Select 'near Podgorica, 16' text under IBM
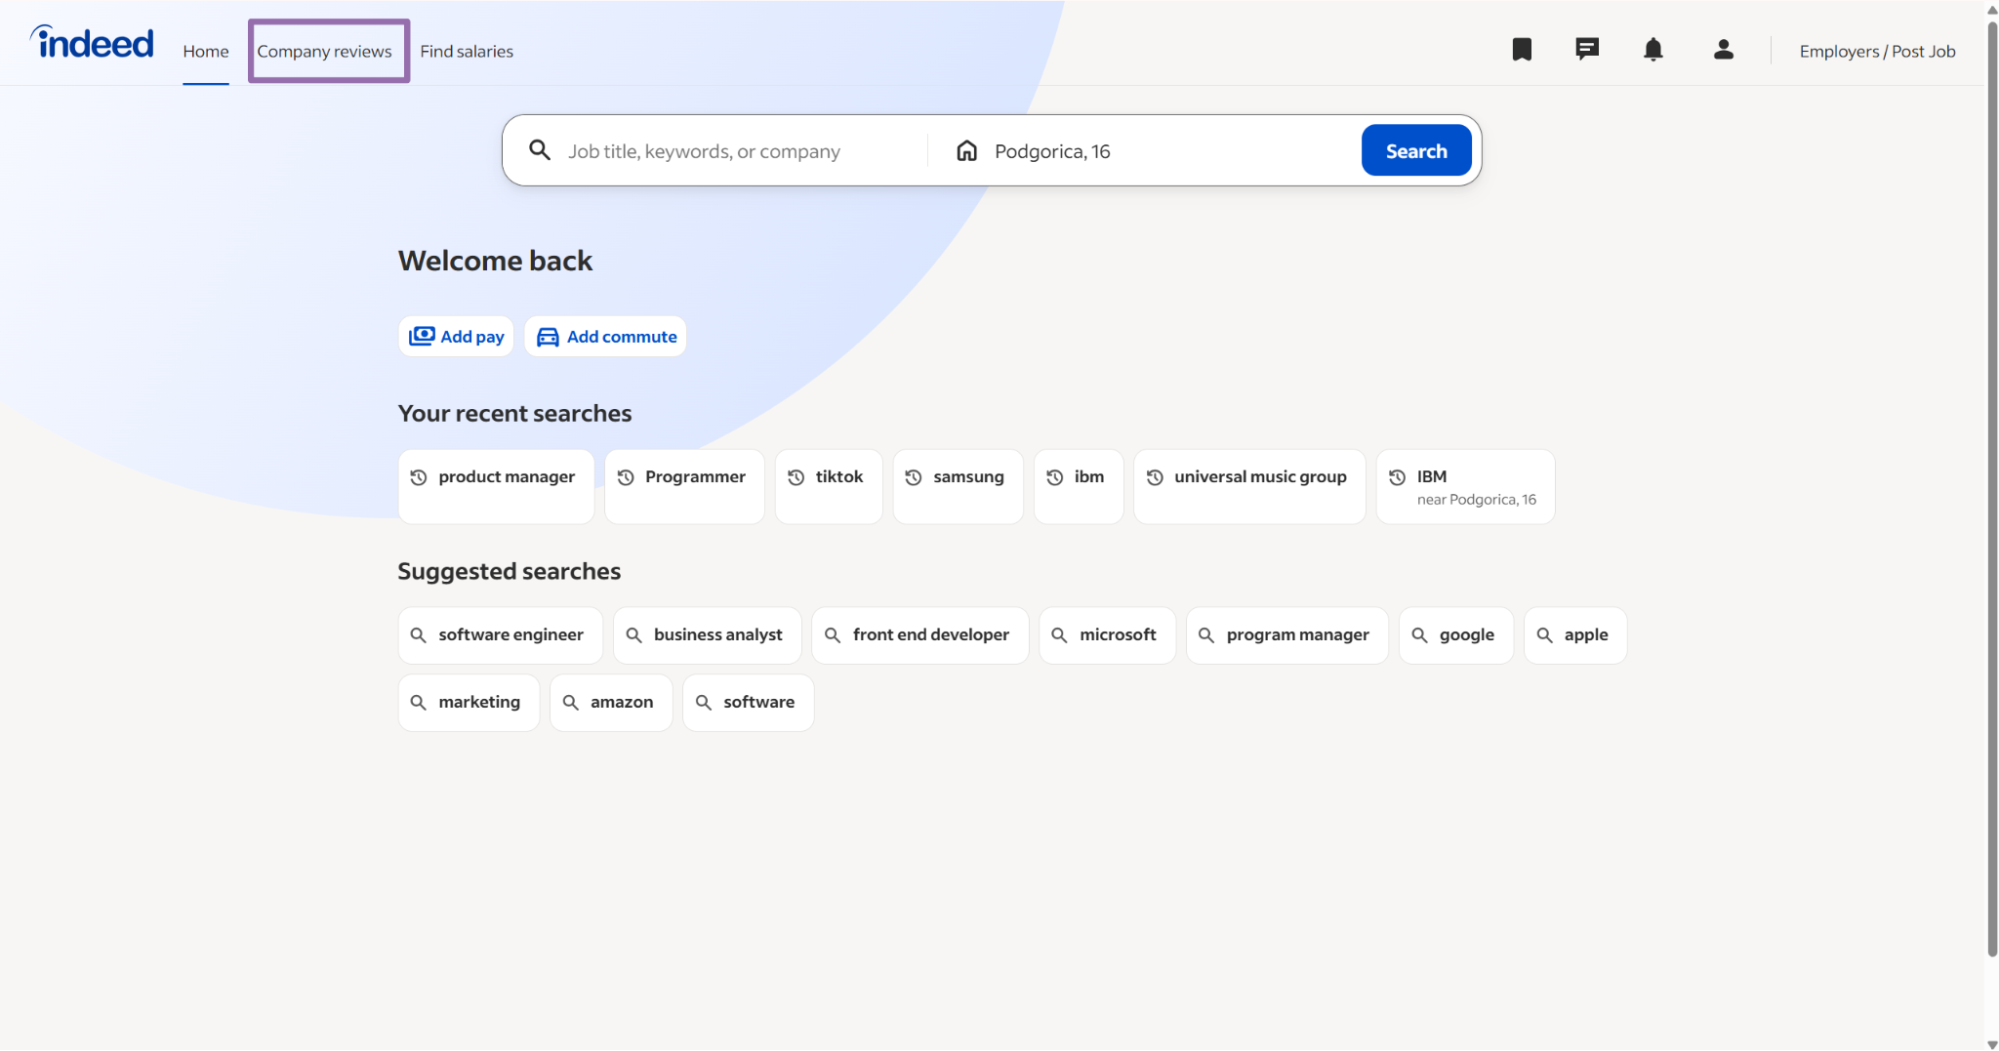Screen dimensions: 1999x1051 coord(1476,499)
